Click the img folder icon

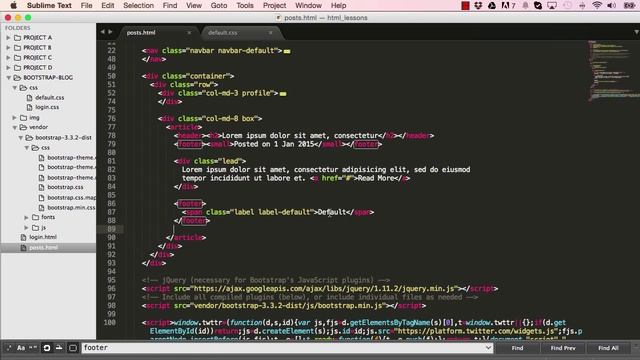[24, 118]
